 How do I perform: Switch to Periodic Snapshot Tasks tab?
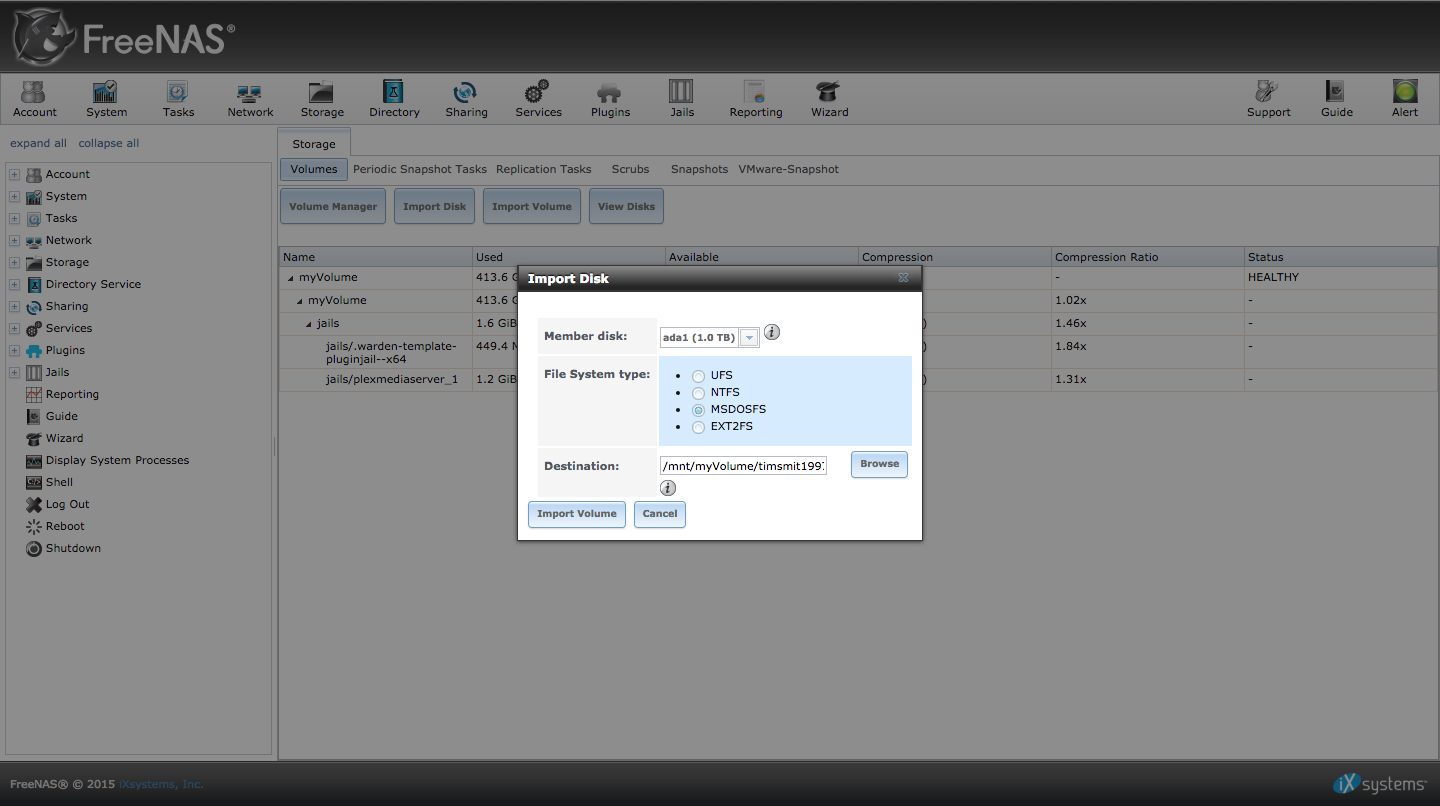pyautogui.click(x=419, y=169)
